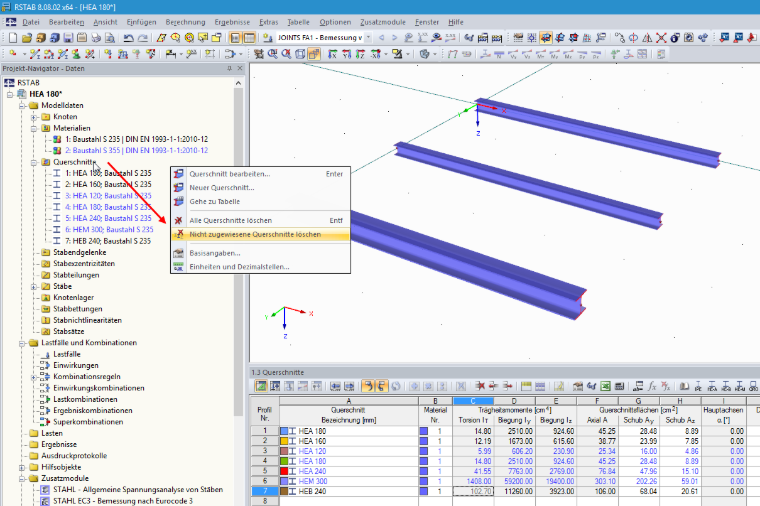
Task: Redo the last undone action
Action: pos(142,38)
